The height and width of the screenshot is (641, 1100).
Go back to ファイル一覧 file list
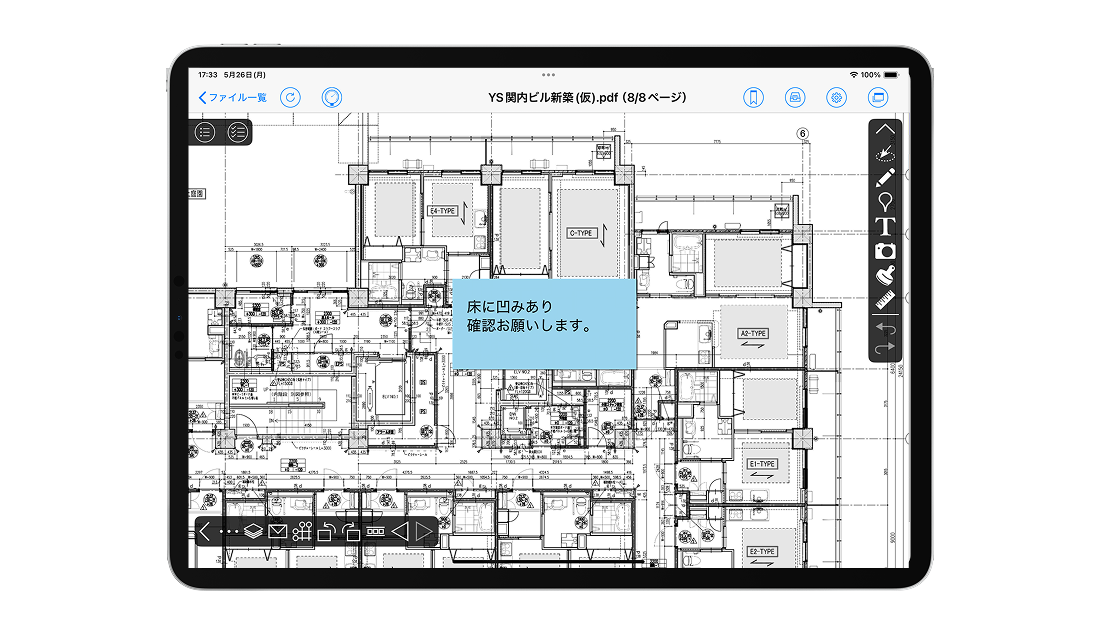[233, 97]
